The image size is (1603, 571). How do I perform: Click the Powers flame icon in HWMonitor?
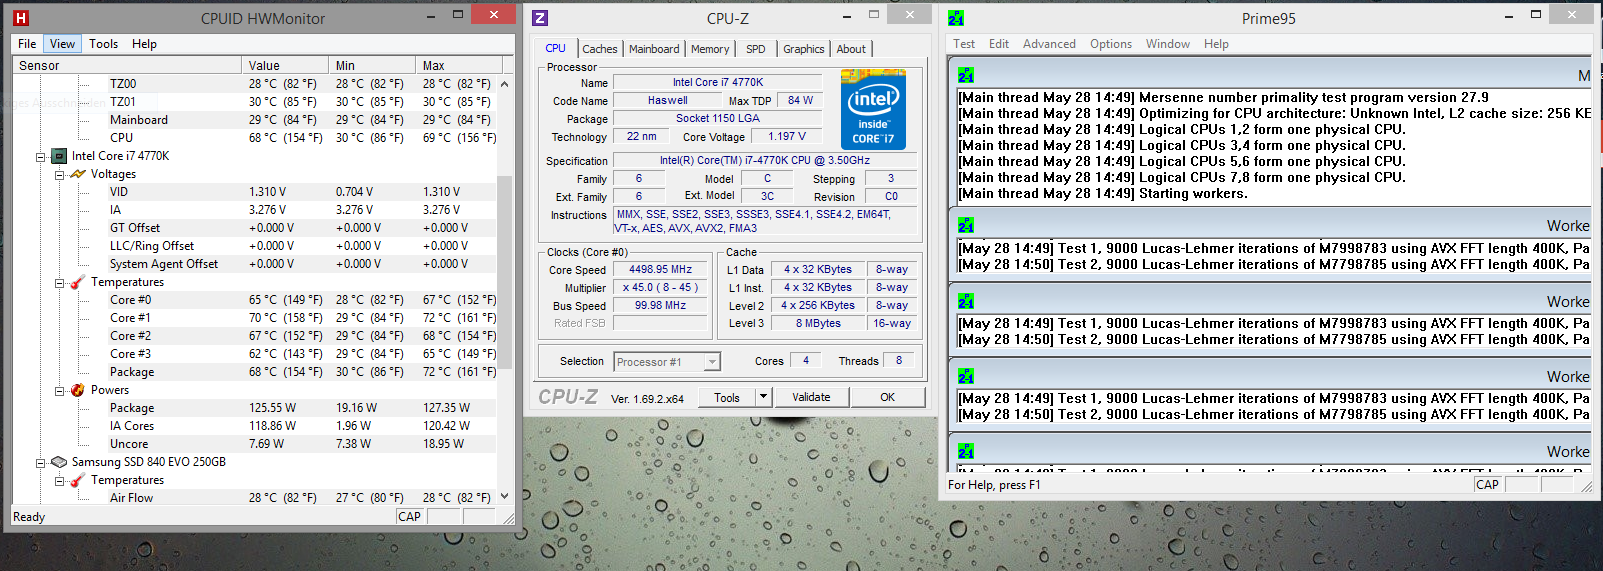pos(78,390)
